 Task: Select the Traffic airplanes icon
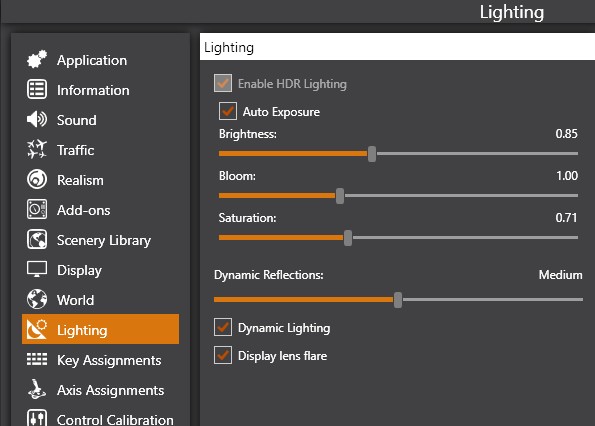[x=37, y=149]
